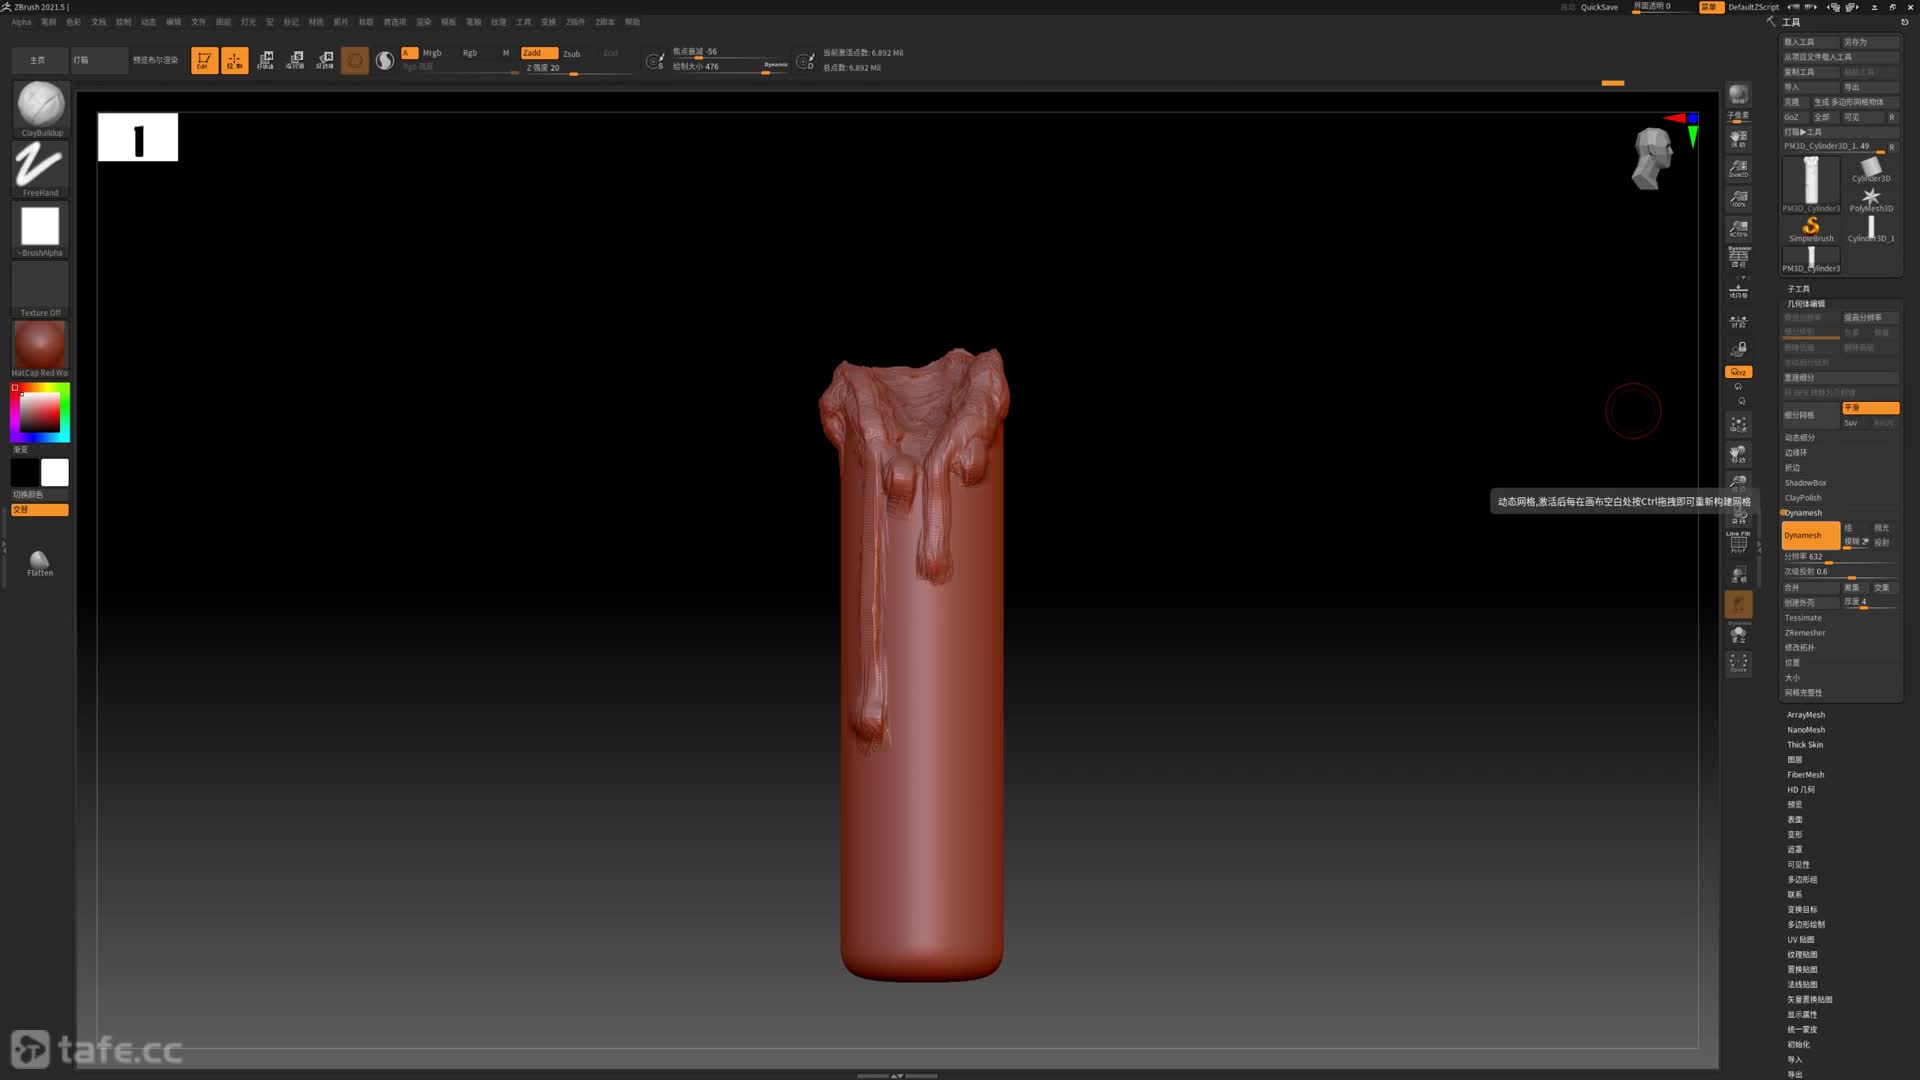Click the BPR render icon

pos(1738,95)
